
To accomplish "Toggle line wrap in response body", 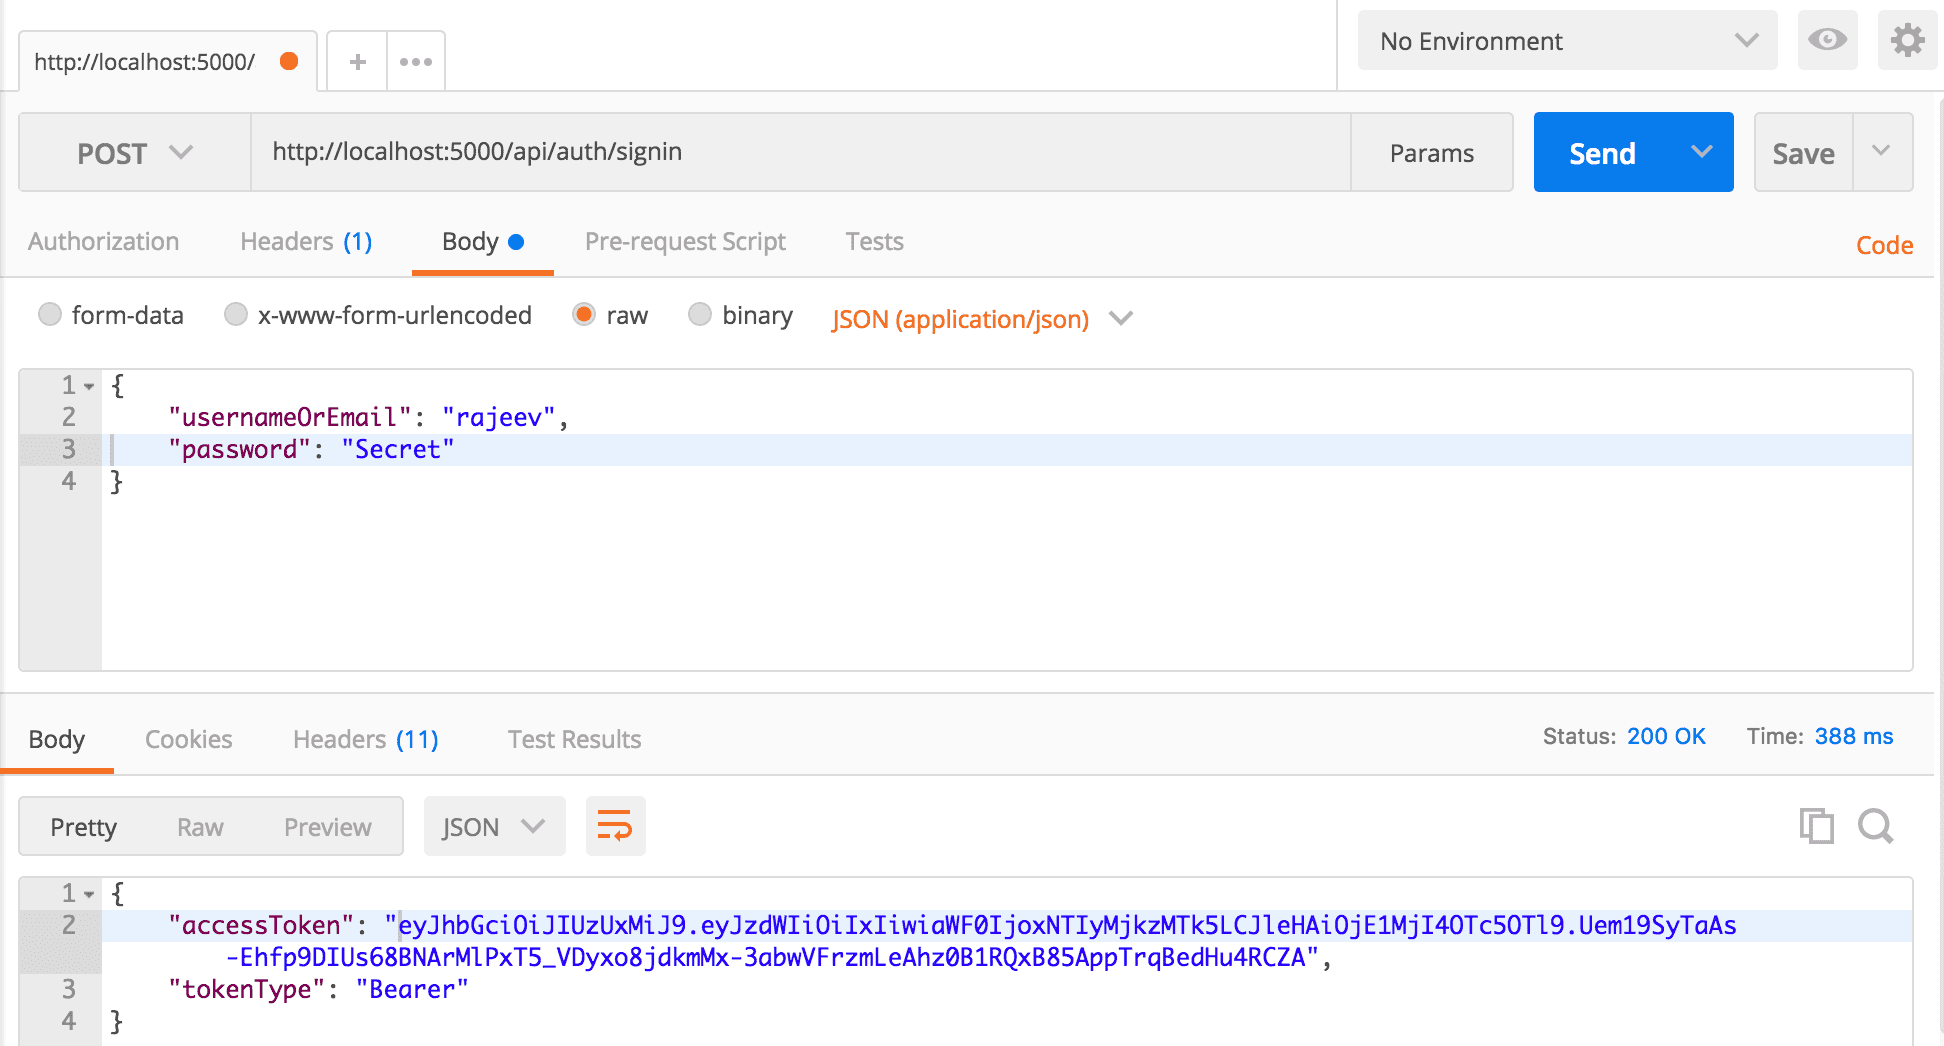I will [x=615, y=826].
